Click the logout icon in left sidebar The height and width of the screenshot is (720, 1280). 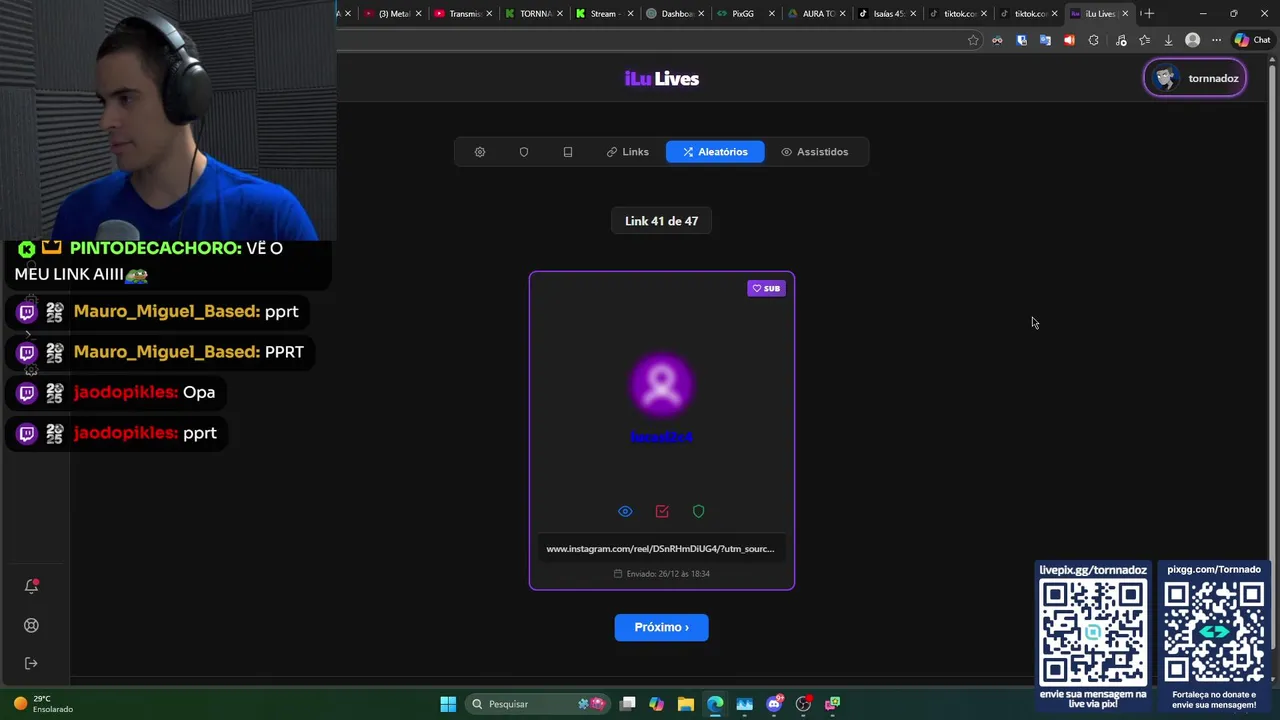pyautogui.click(x=31, y=663)
